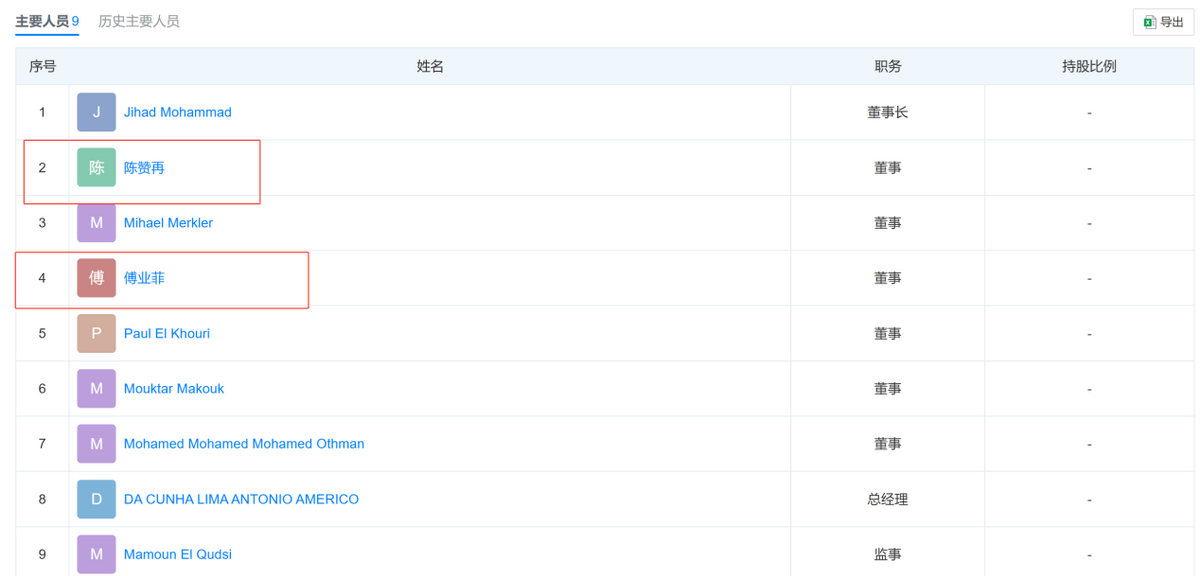Open Mamoun El Qudsi profile link
The height and width of the screenshot is (576, 1200).
(178, 554)
